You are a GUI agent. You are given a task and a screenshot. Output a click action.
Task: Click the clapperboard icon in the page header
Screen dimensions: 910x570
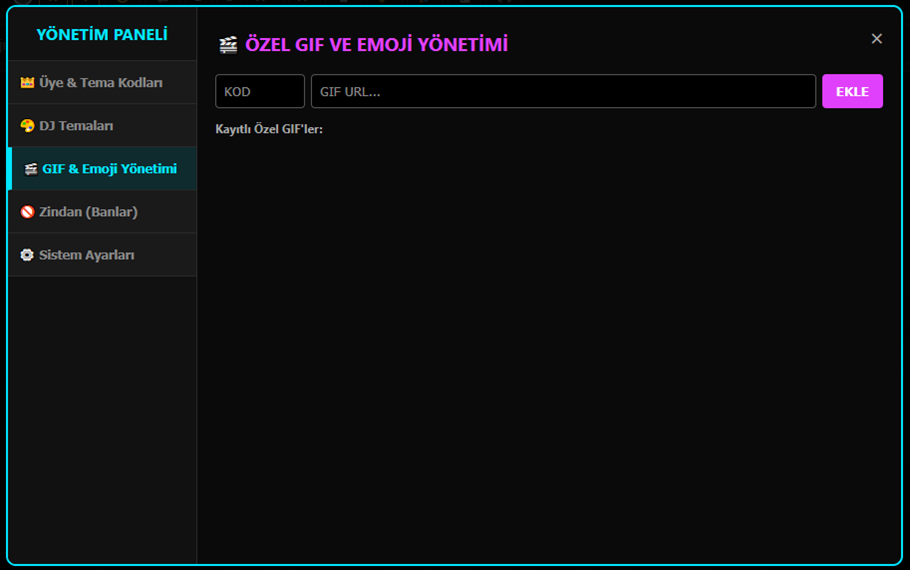(228, 45)
